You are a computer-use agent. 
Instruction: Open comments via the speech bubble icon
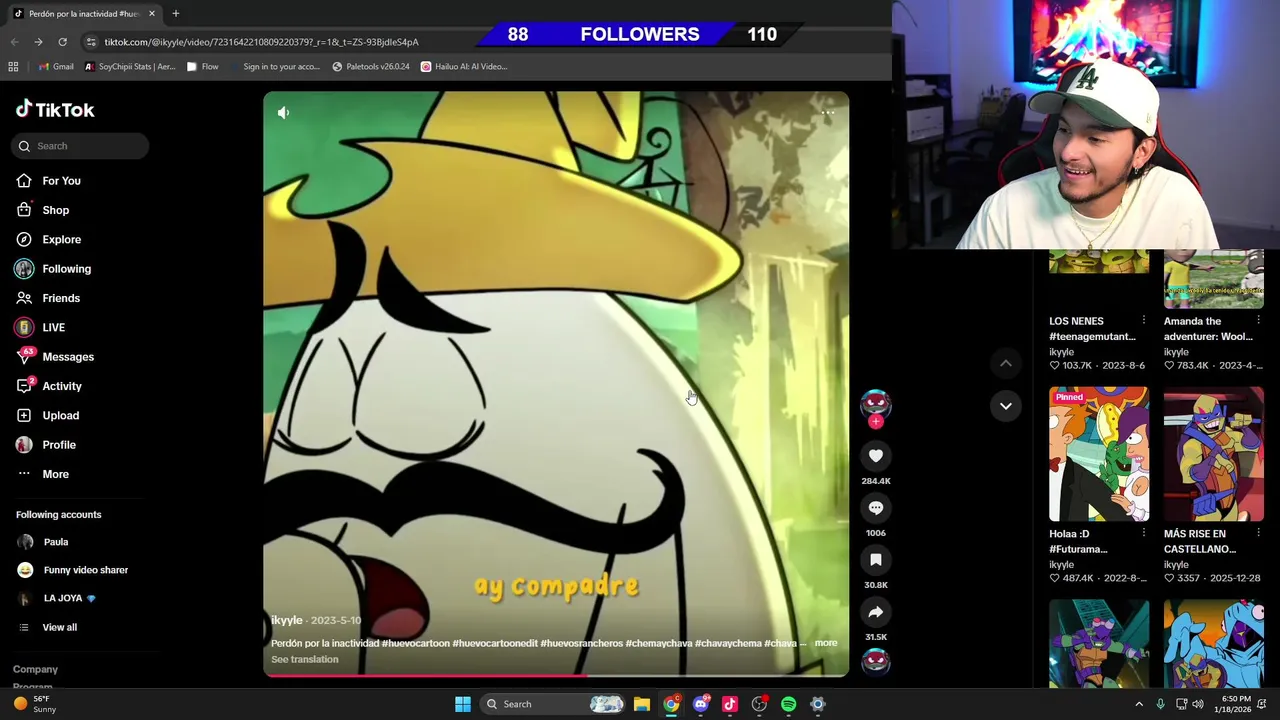coord(875,508)
